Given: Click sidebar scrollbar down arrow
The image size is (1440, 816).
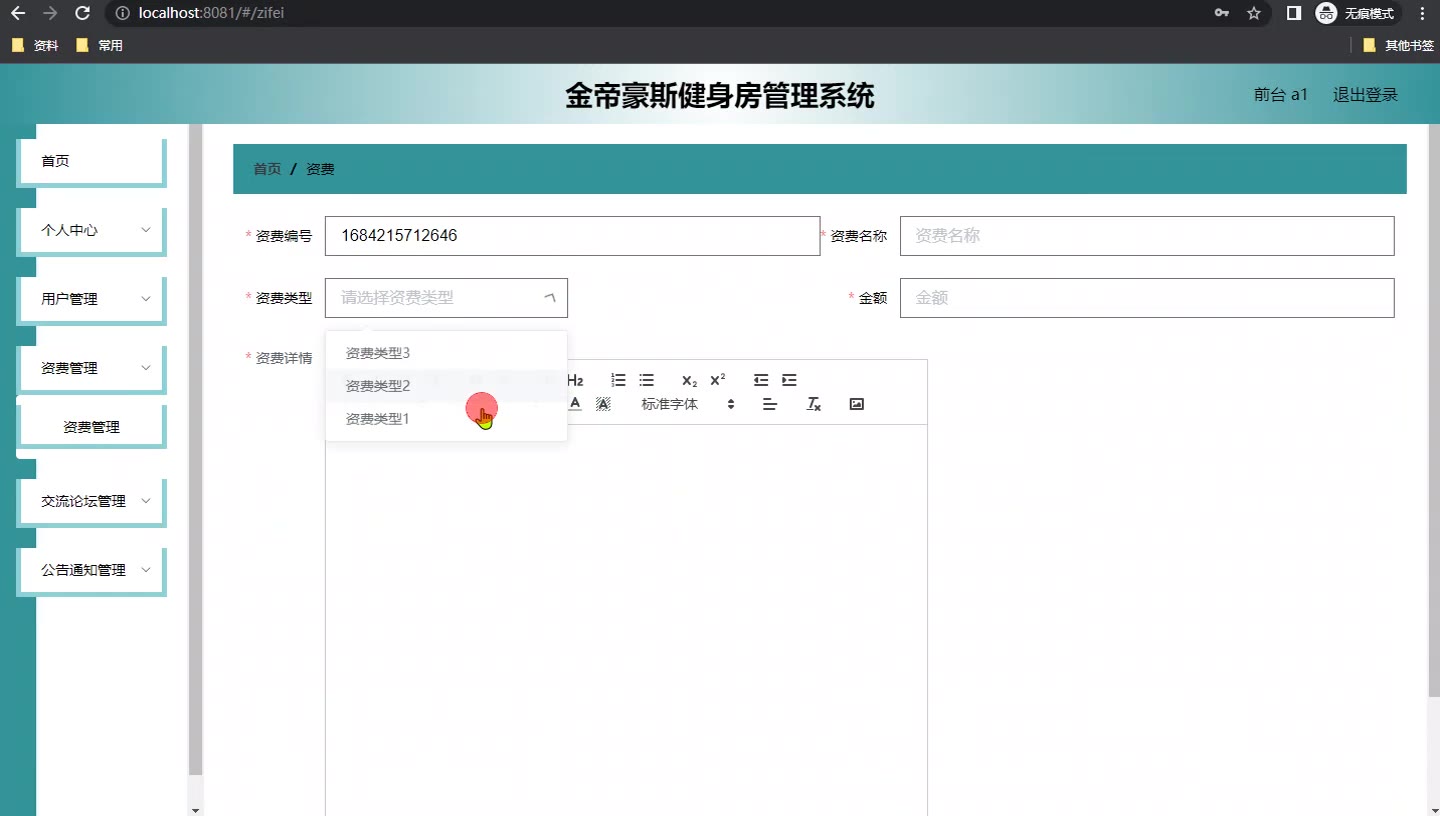Looking at the screenshot, I should 195,809.
